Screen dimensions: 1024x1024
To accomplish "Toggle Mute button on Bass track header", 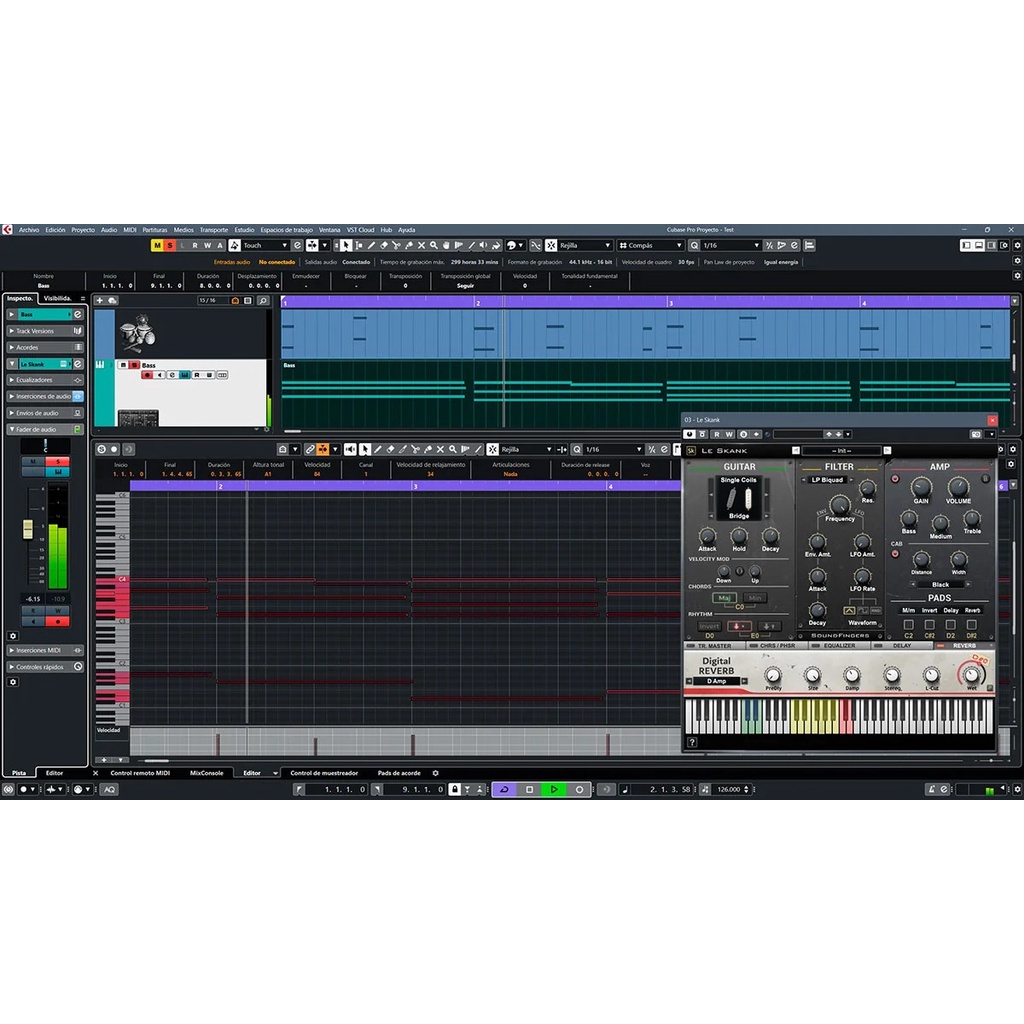I will 123,365.
